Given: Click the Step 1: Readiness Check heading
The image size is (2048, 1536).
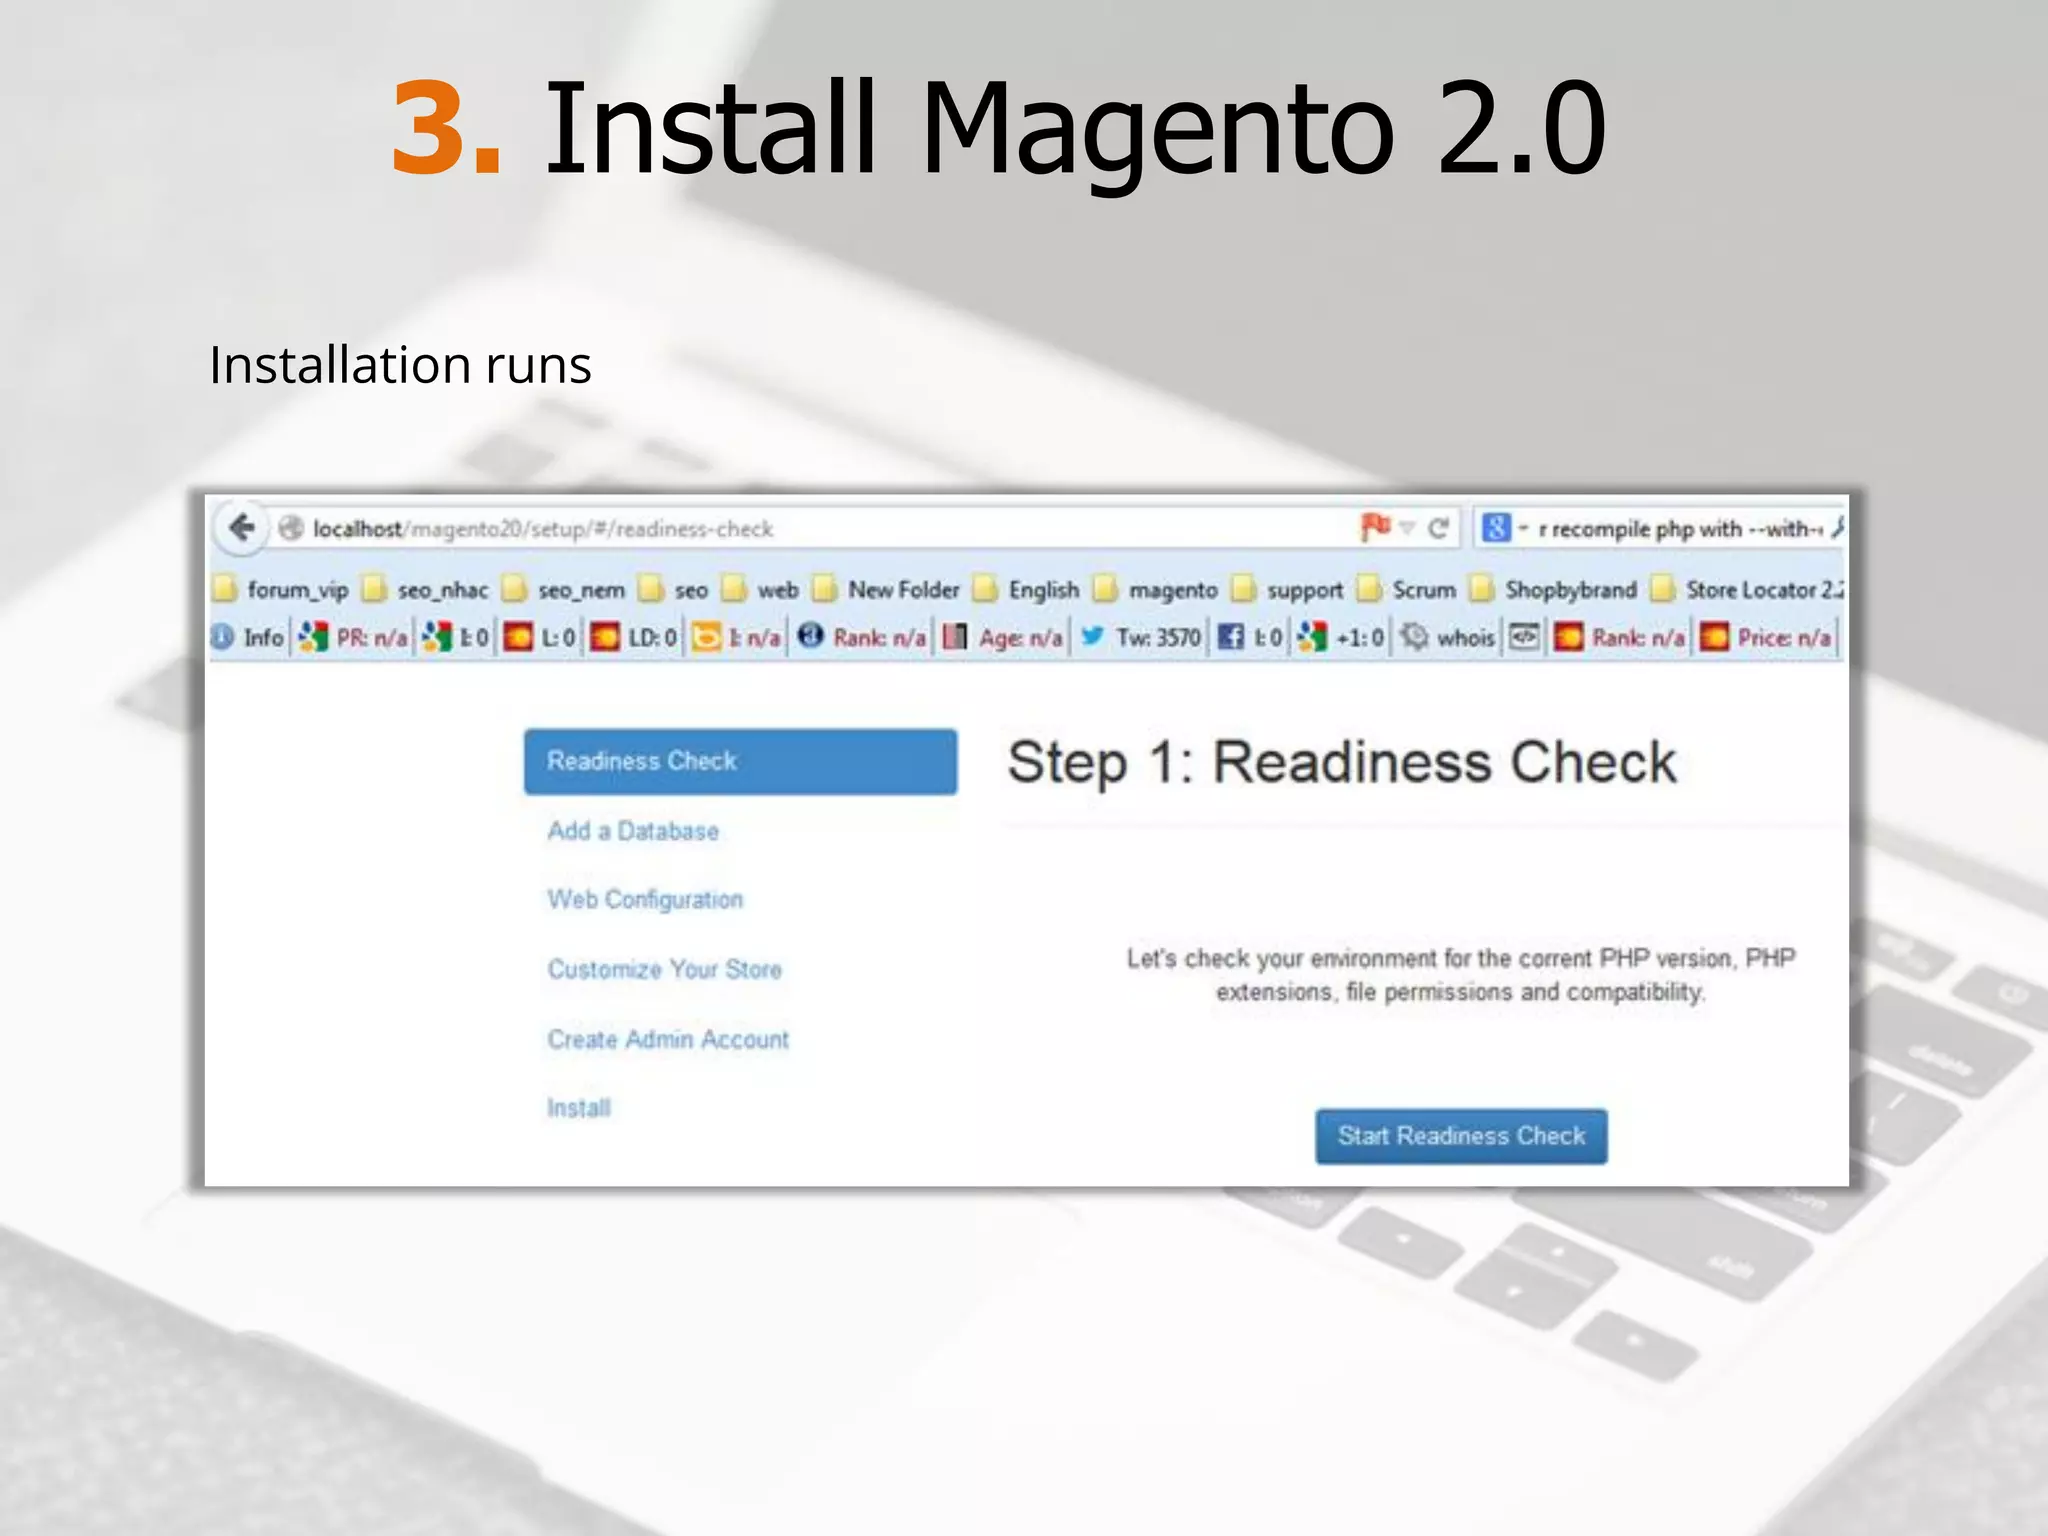Looking at the screenshot, I should pyautogui.click(x=1341, y=763).
